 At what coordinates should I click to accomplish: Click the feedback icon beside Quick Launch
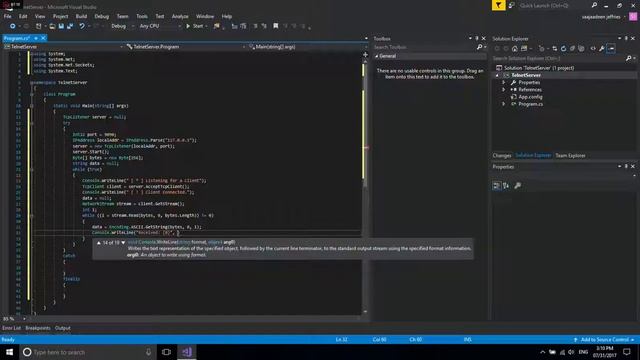pyautogui.click(x=511, y=5)
